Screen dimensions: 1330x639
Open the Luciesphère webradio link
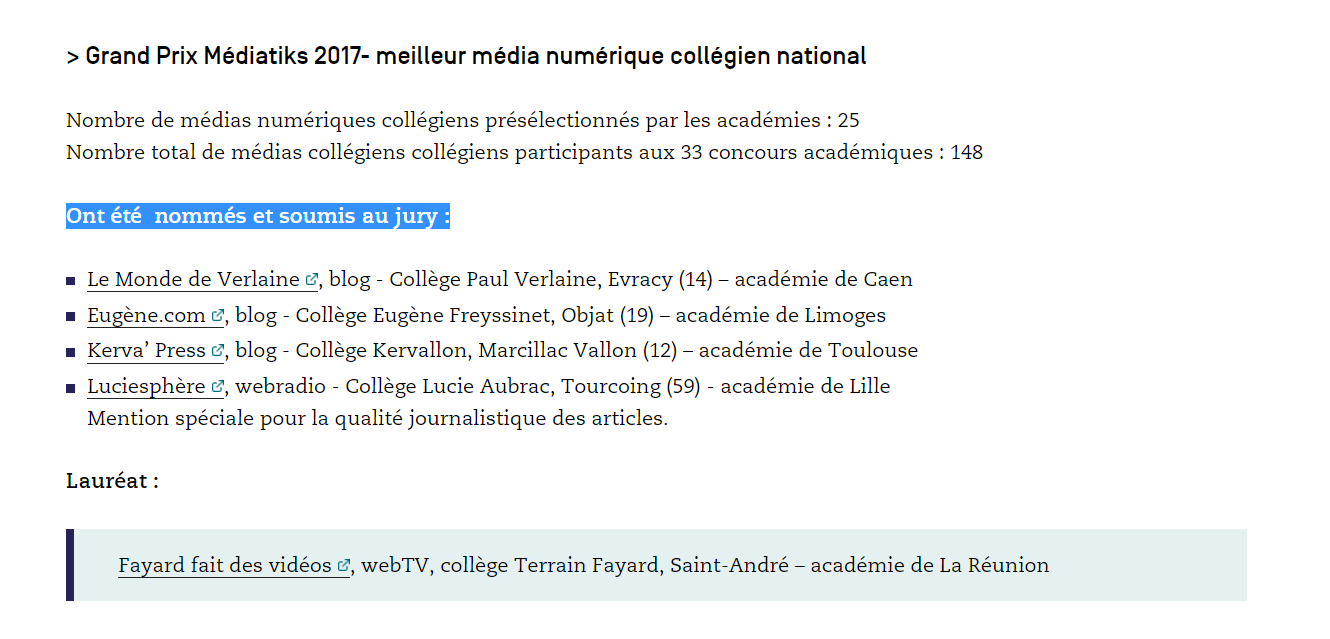(x=147, y=386)
